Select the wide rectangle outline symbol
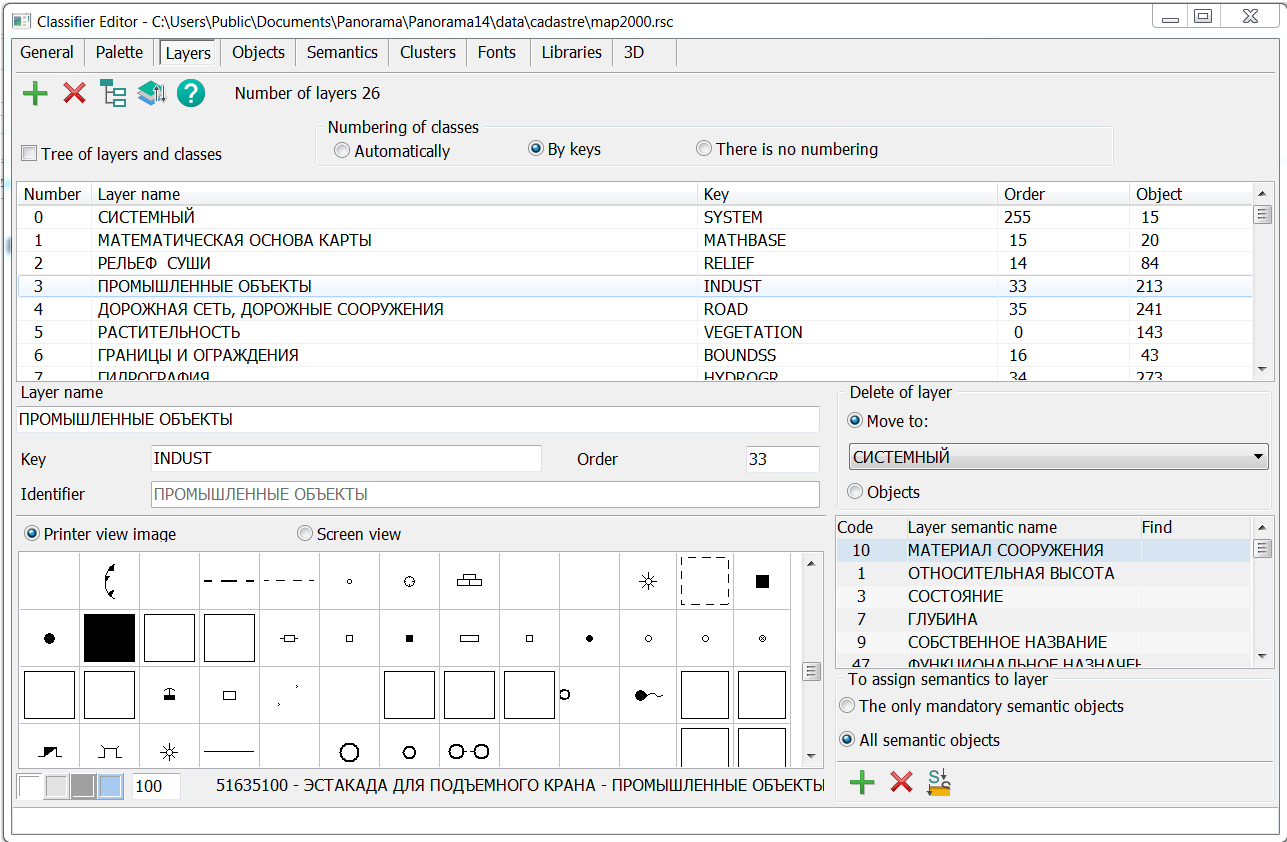The image size is (1287, 842). (x=469, y=638)
